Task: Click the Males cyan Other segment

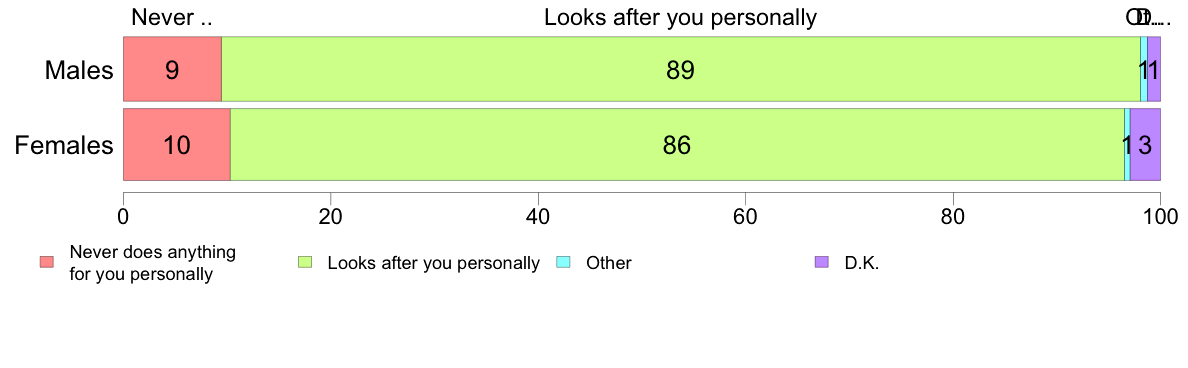Action: pos(1144,69)
